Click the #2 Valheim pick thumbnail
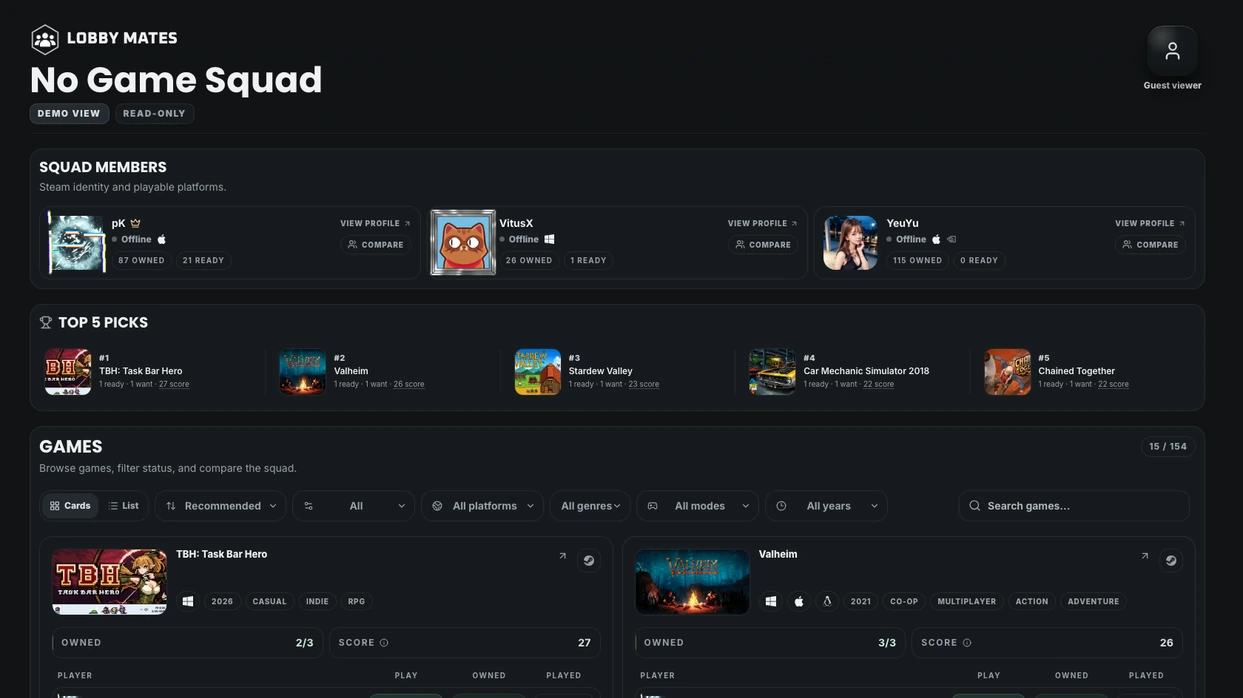This screenshot has height=698, width=1243. tap(303, 372)
